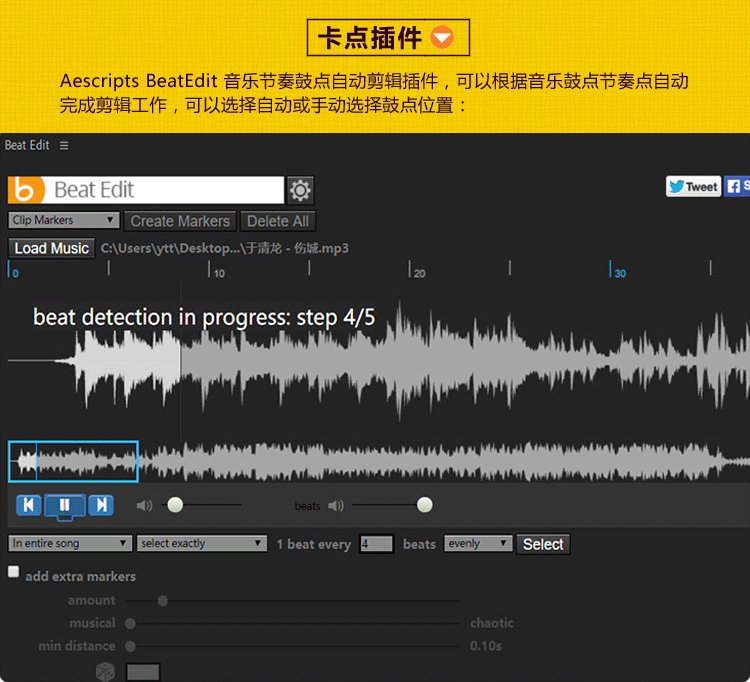750x682 pixels.
Task: Open the Clip Markers dropdown
Action: tap(64, 220)
